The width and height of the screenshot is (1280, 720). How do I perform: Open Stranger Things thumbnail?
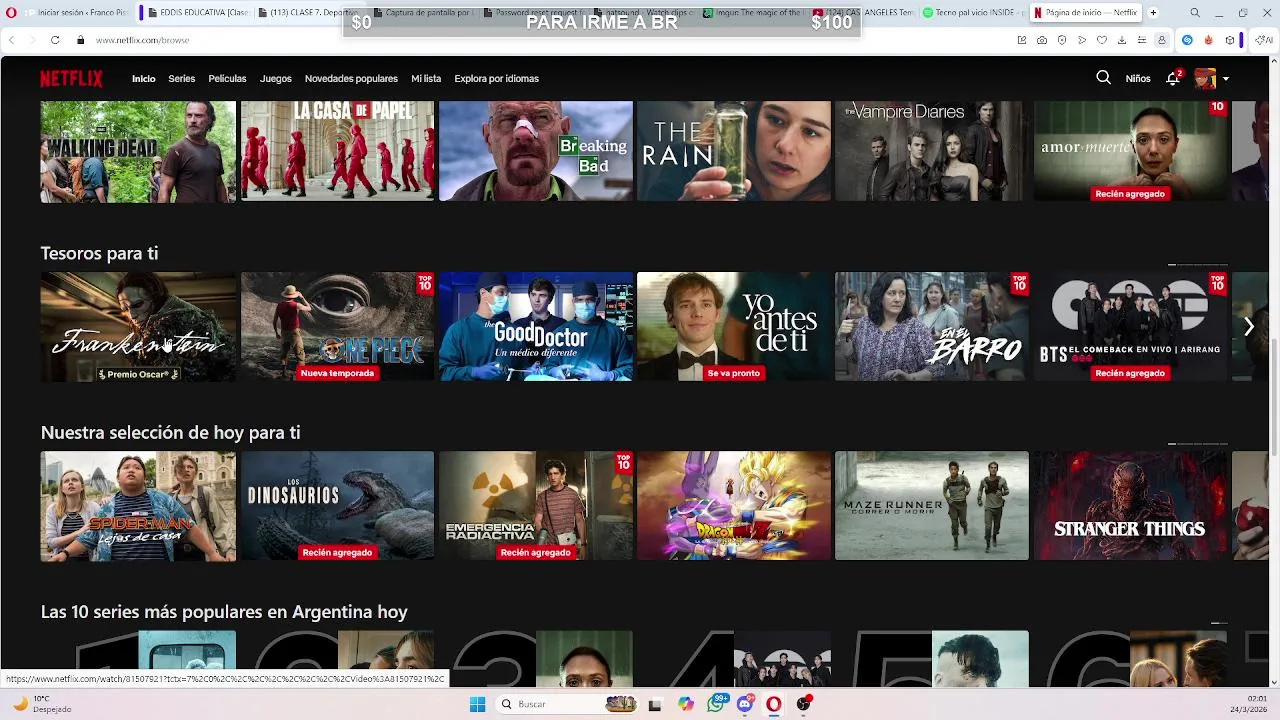point(1130,506)
